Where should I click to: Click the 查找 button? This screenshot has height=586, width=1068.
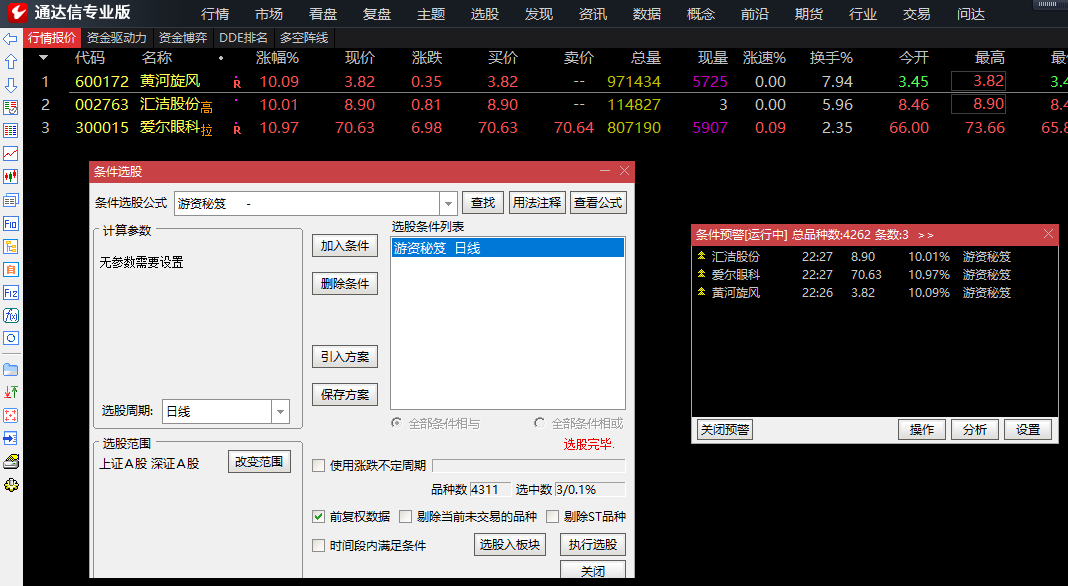[x=483, y=202]
